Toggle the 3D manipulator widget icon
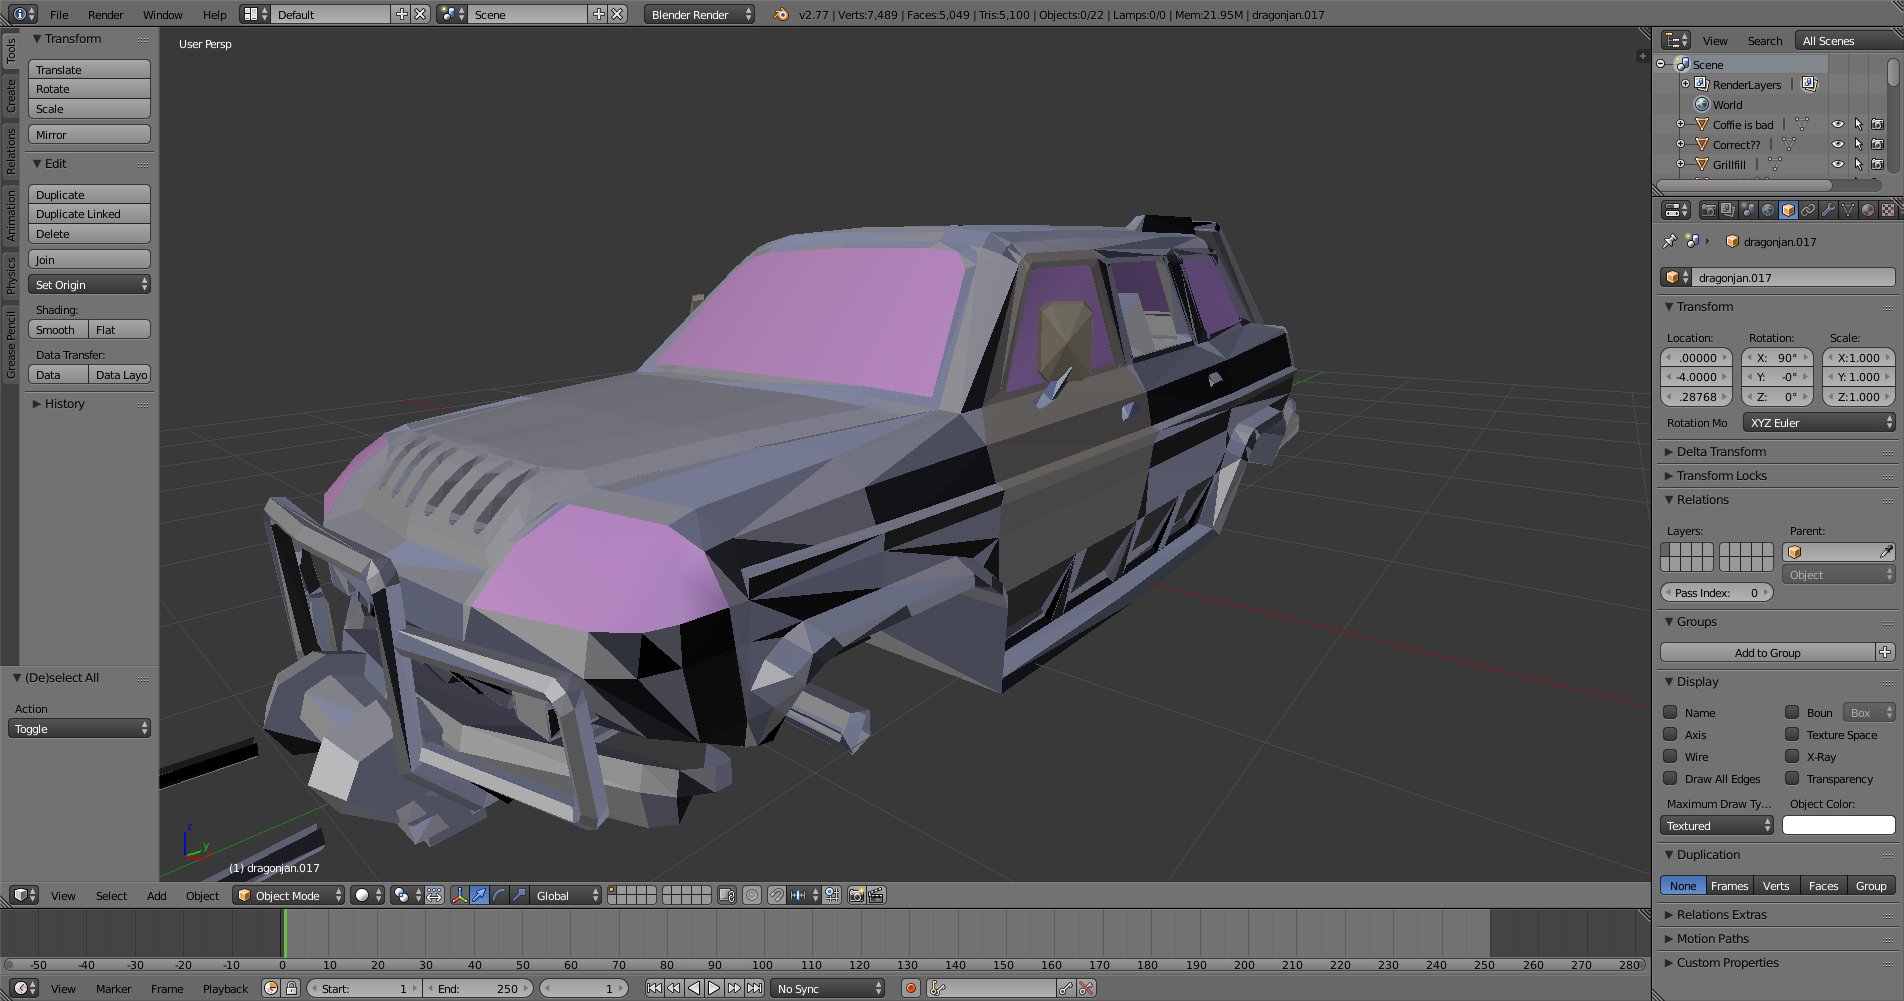Screen dimensions: 1904x1001 coord(459,895)
